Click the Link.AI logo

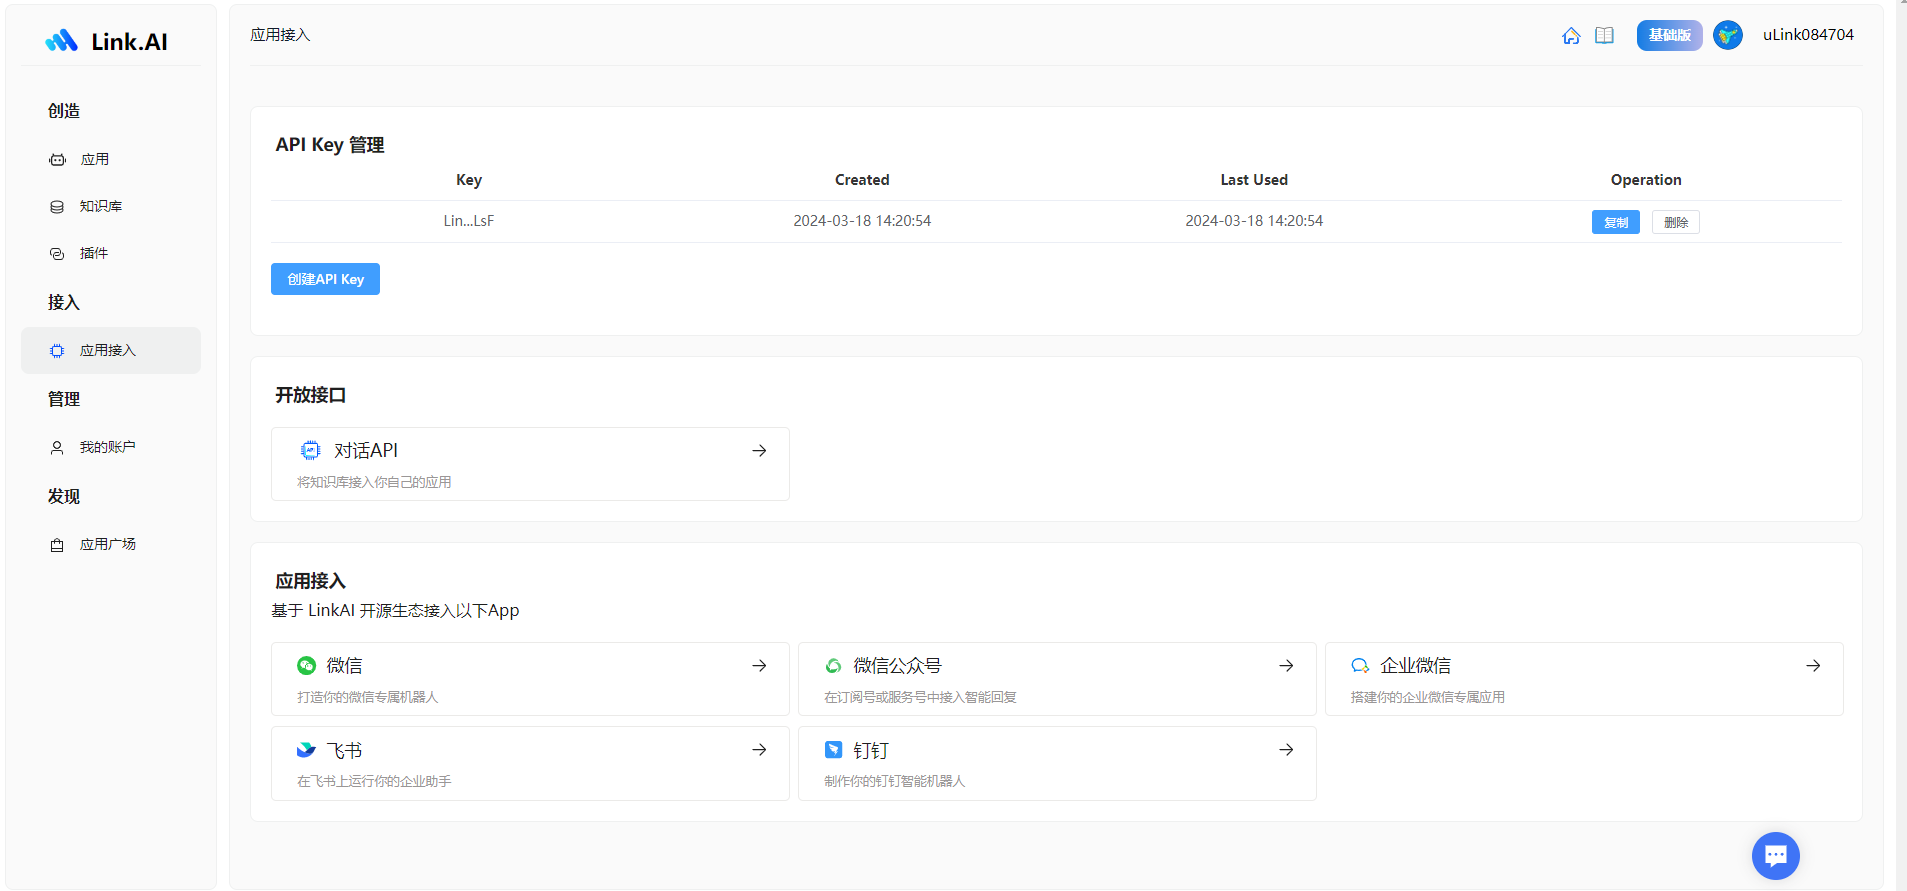[x=107, y=41]
